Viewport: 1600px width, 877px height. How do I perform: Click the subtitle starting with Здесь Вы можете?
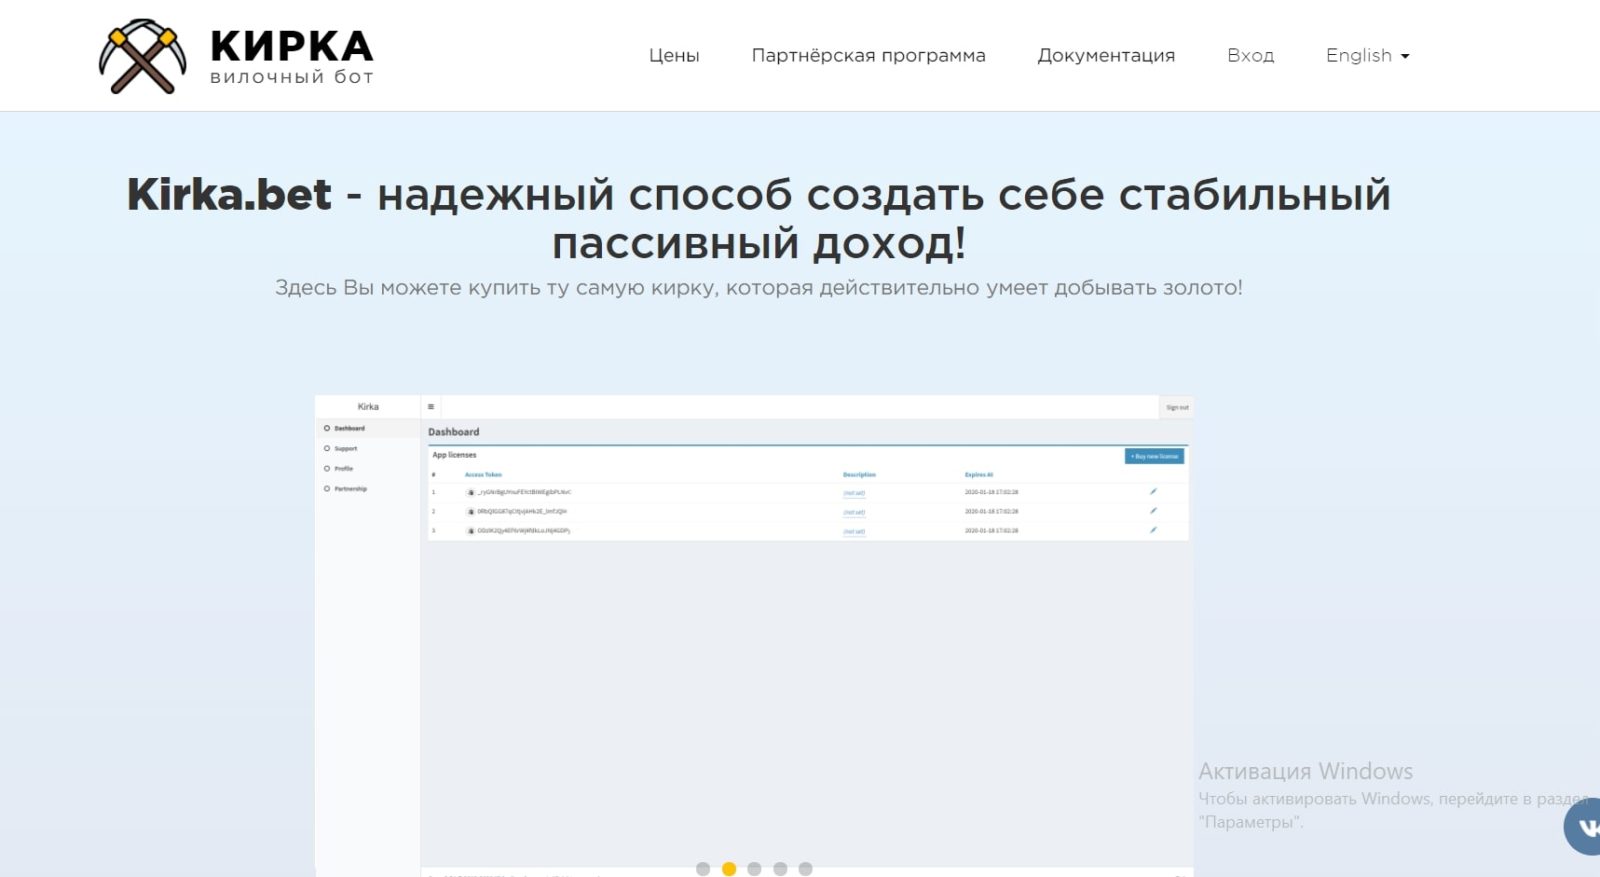[759, 288]
